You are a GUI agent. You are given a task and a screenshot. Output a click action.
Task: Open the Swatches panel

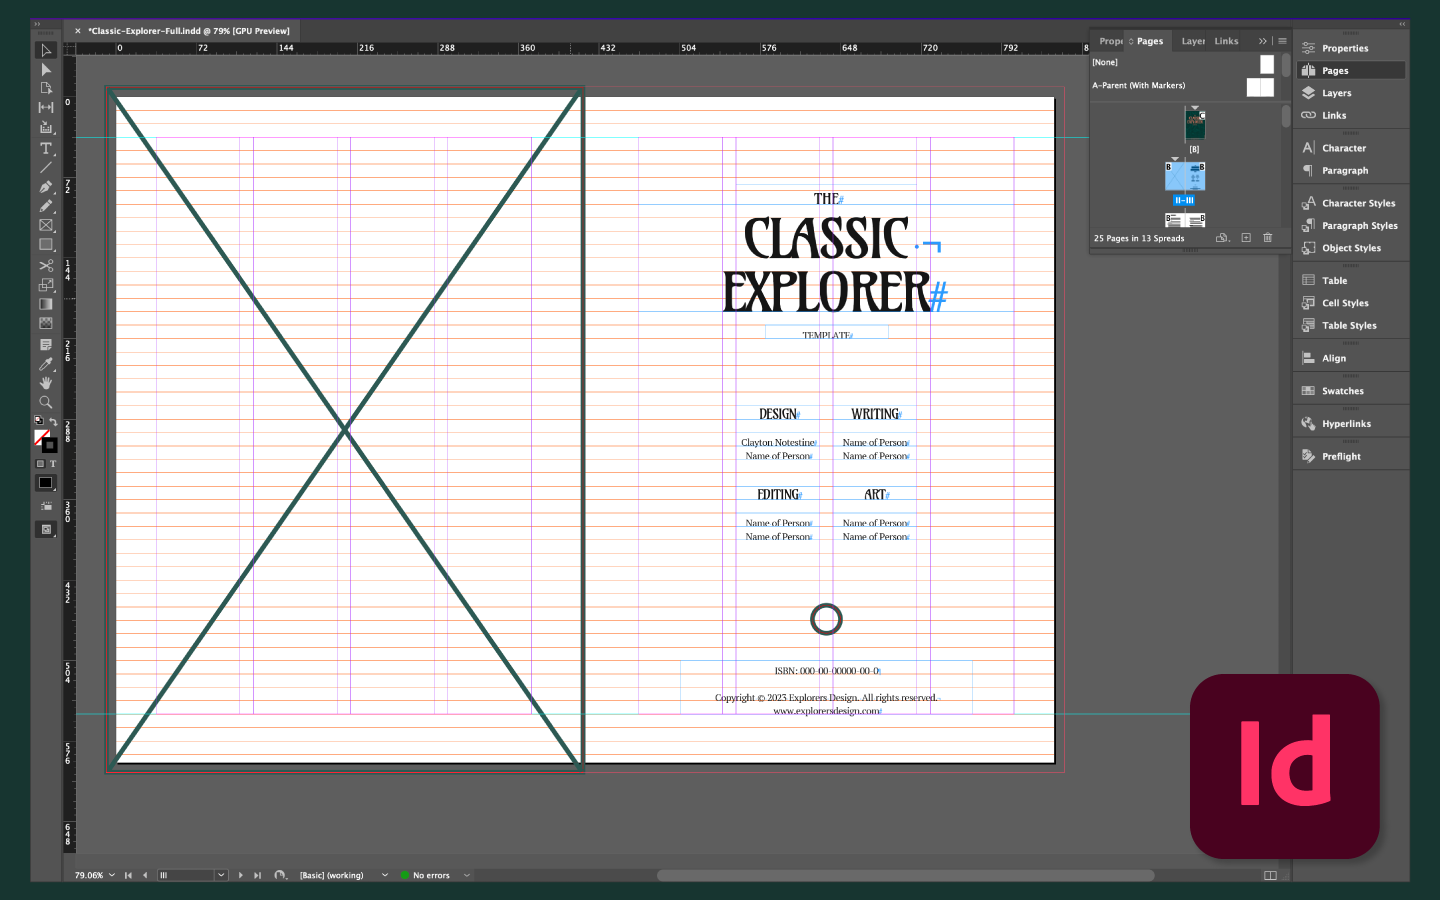point(1342,391)
